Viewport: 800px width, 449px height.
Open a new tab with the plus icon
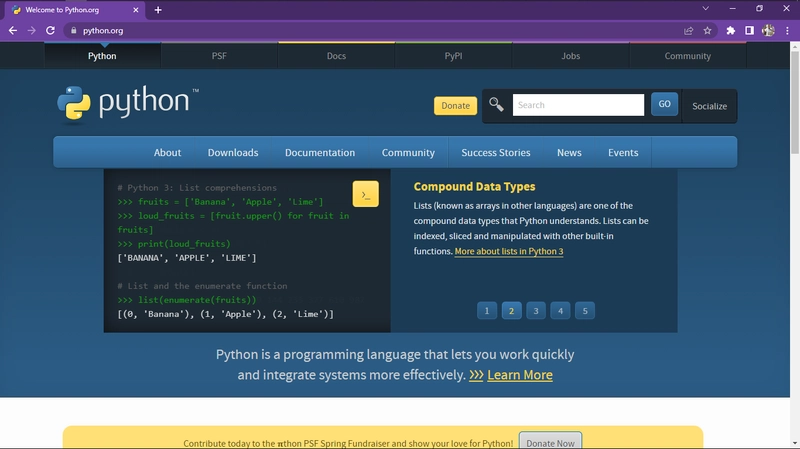158,10
